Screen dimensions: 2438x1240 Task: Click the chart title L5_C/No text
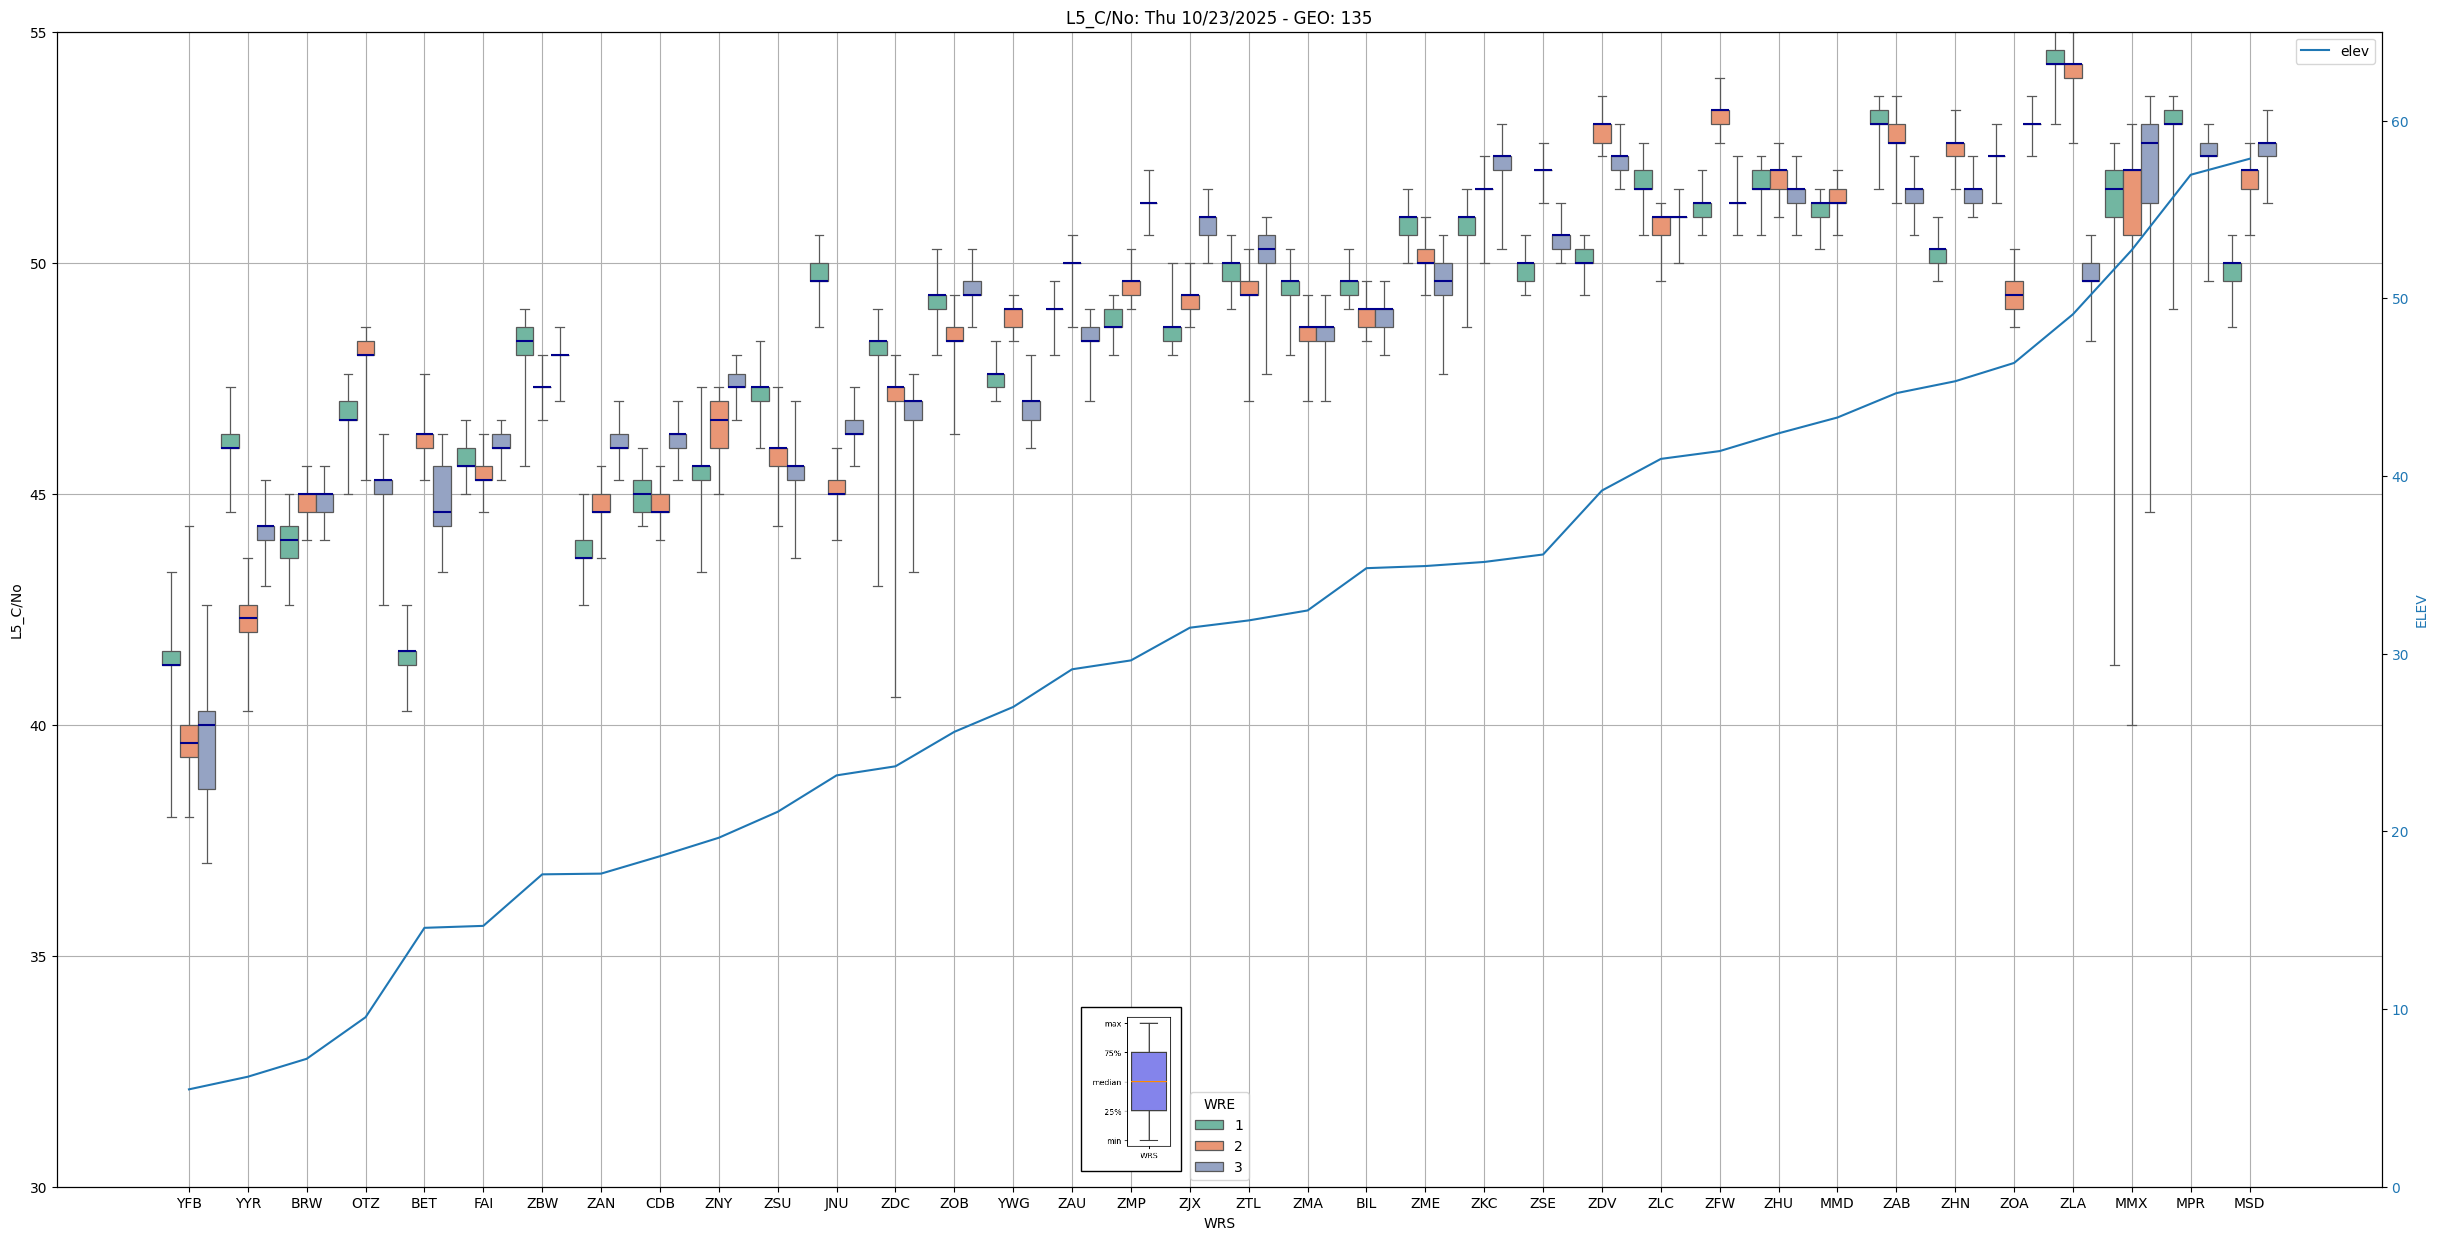tap(1218, 18)
